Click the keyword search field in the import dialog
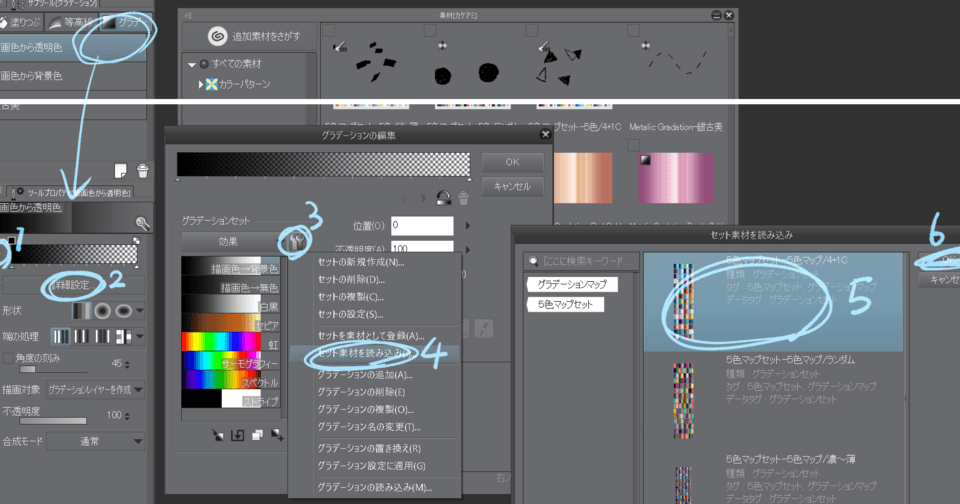 pyautogui.click(x=580, y=261)
